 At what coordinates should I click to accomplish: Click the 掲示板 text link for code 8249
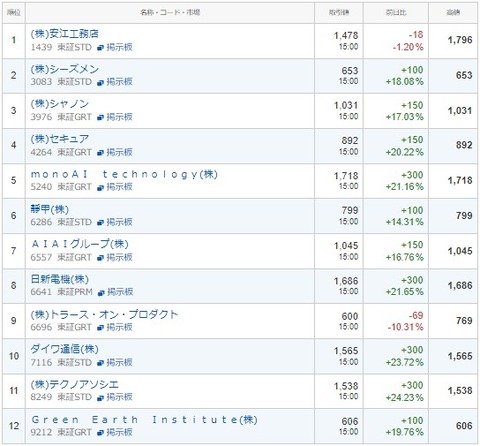click(119, 397)
